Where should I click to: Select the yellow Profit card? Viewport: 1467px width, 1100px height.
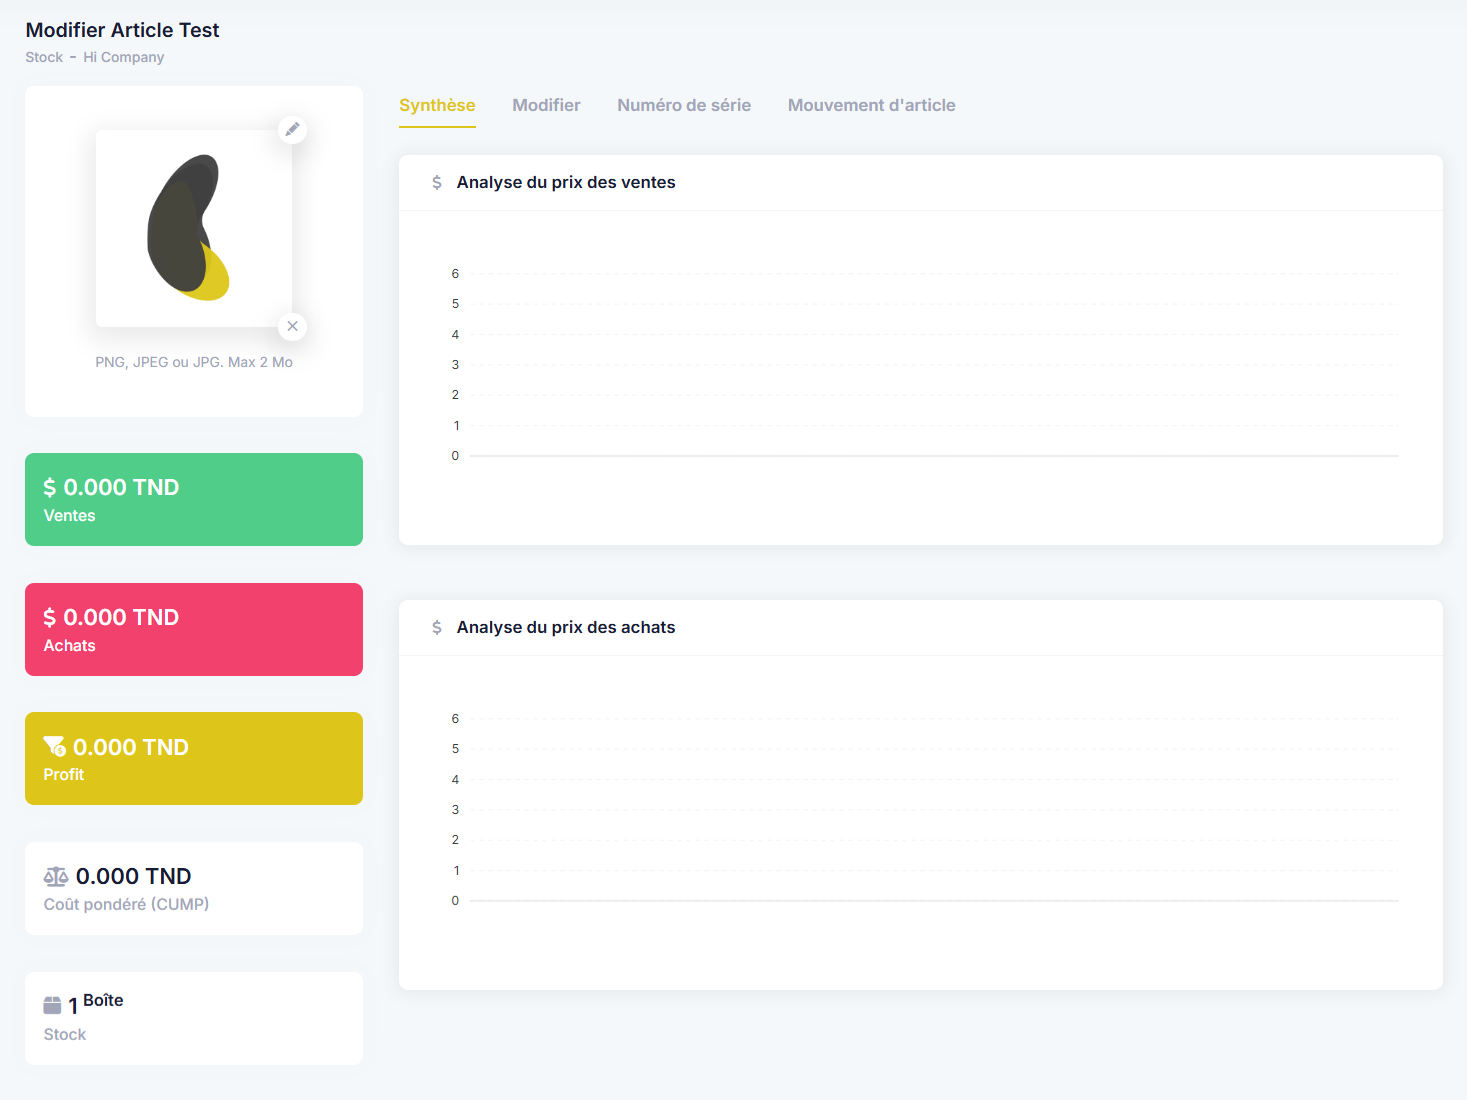194,758
